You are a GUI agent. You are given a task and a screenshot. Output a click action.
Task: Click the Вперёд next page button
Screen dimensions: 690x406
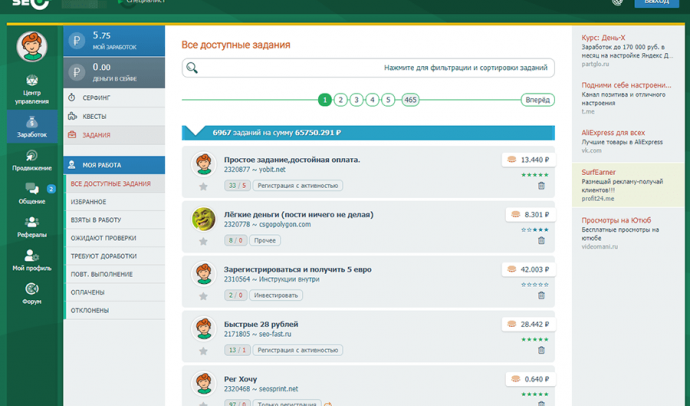click(537, 100)
